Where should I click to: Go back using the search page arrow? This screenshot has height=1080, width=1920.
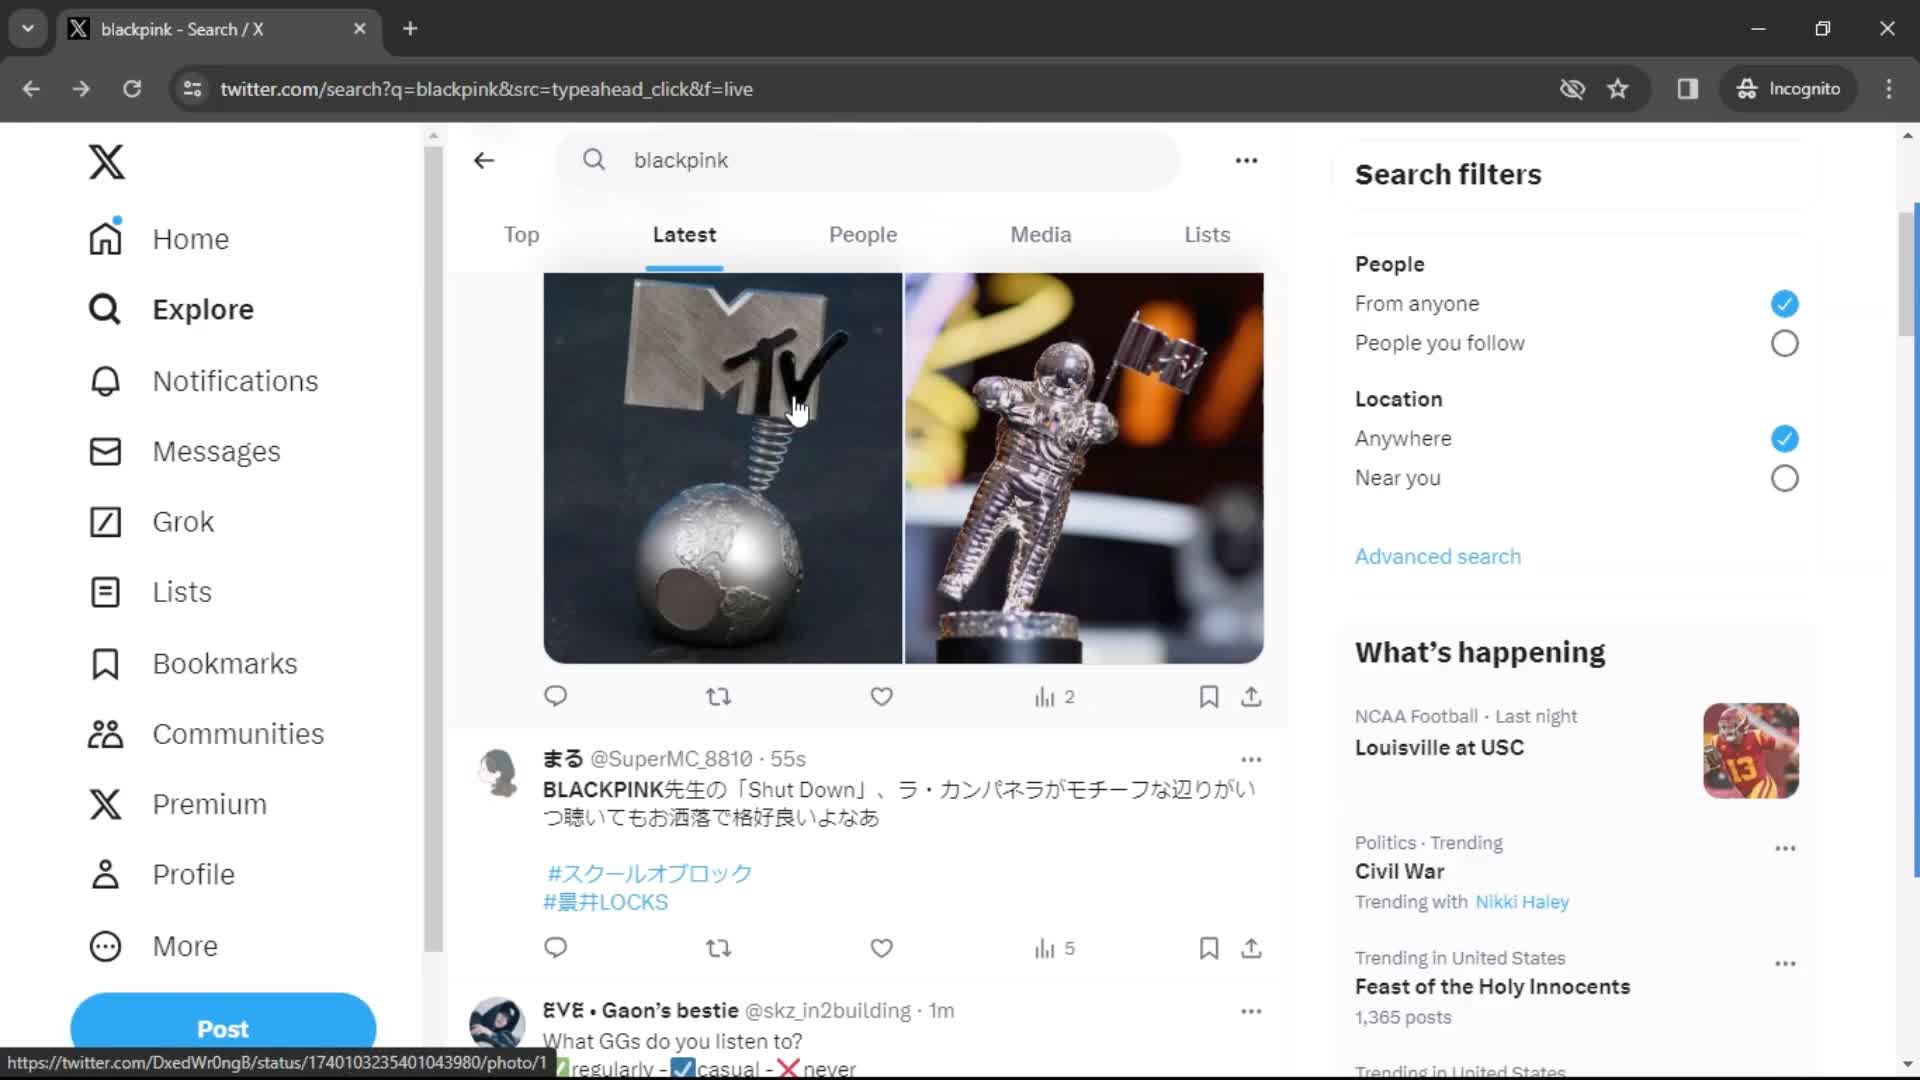click(x=484, y=160)
